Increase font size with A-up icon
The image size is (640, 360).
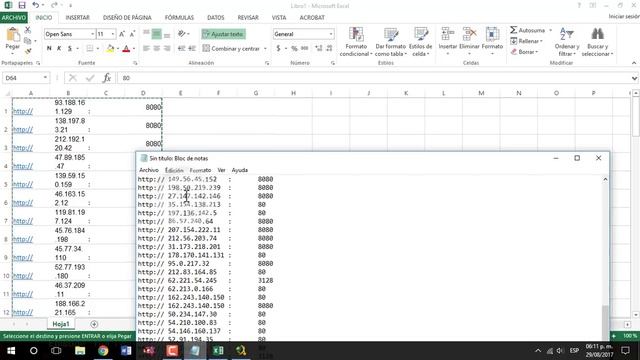(122, 34)
